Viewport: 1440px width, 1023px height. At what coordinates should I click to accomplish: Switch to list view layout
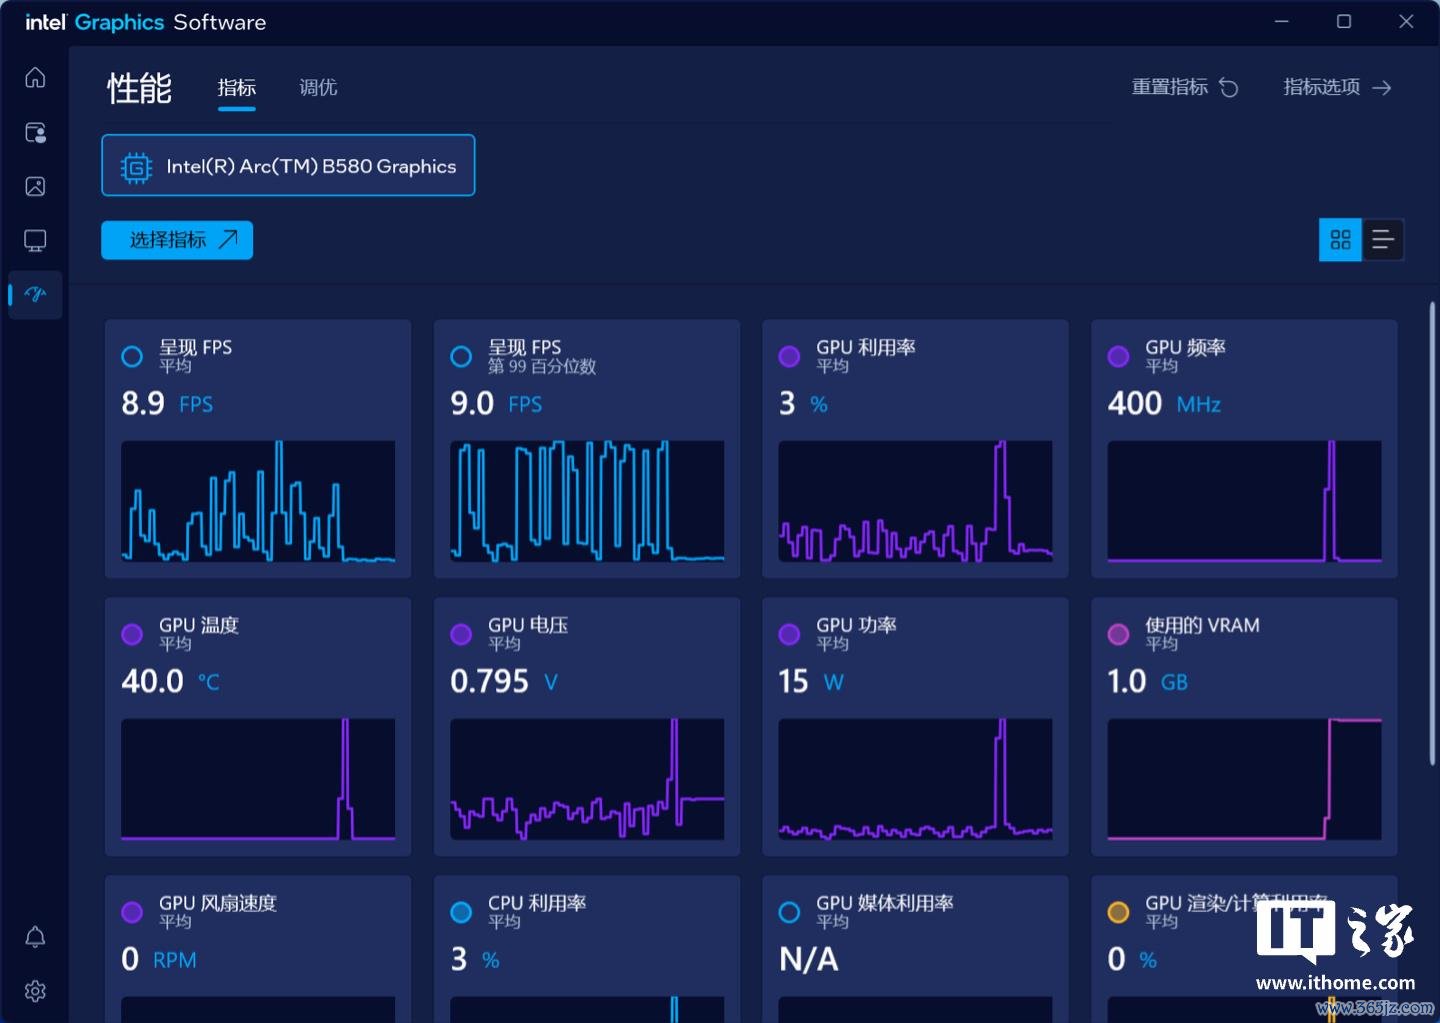(x=1383, y=240)
